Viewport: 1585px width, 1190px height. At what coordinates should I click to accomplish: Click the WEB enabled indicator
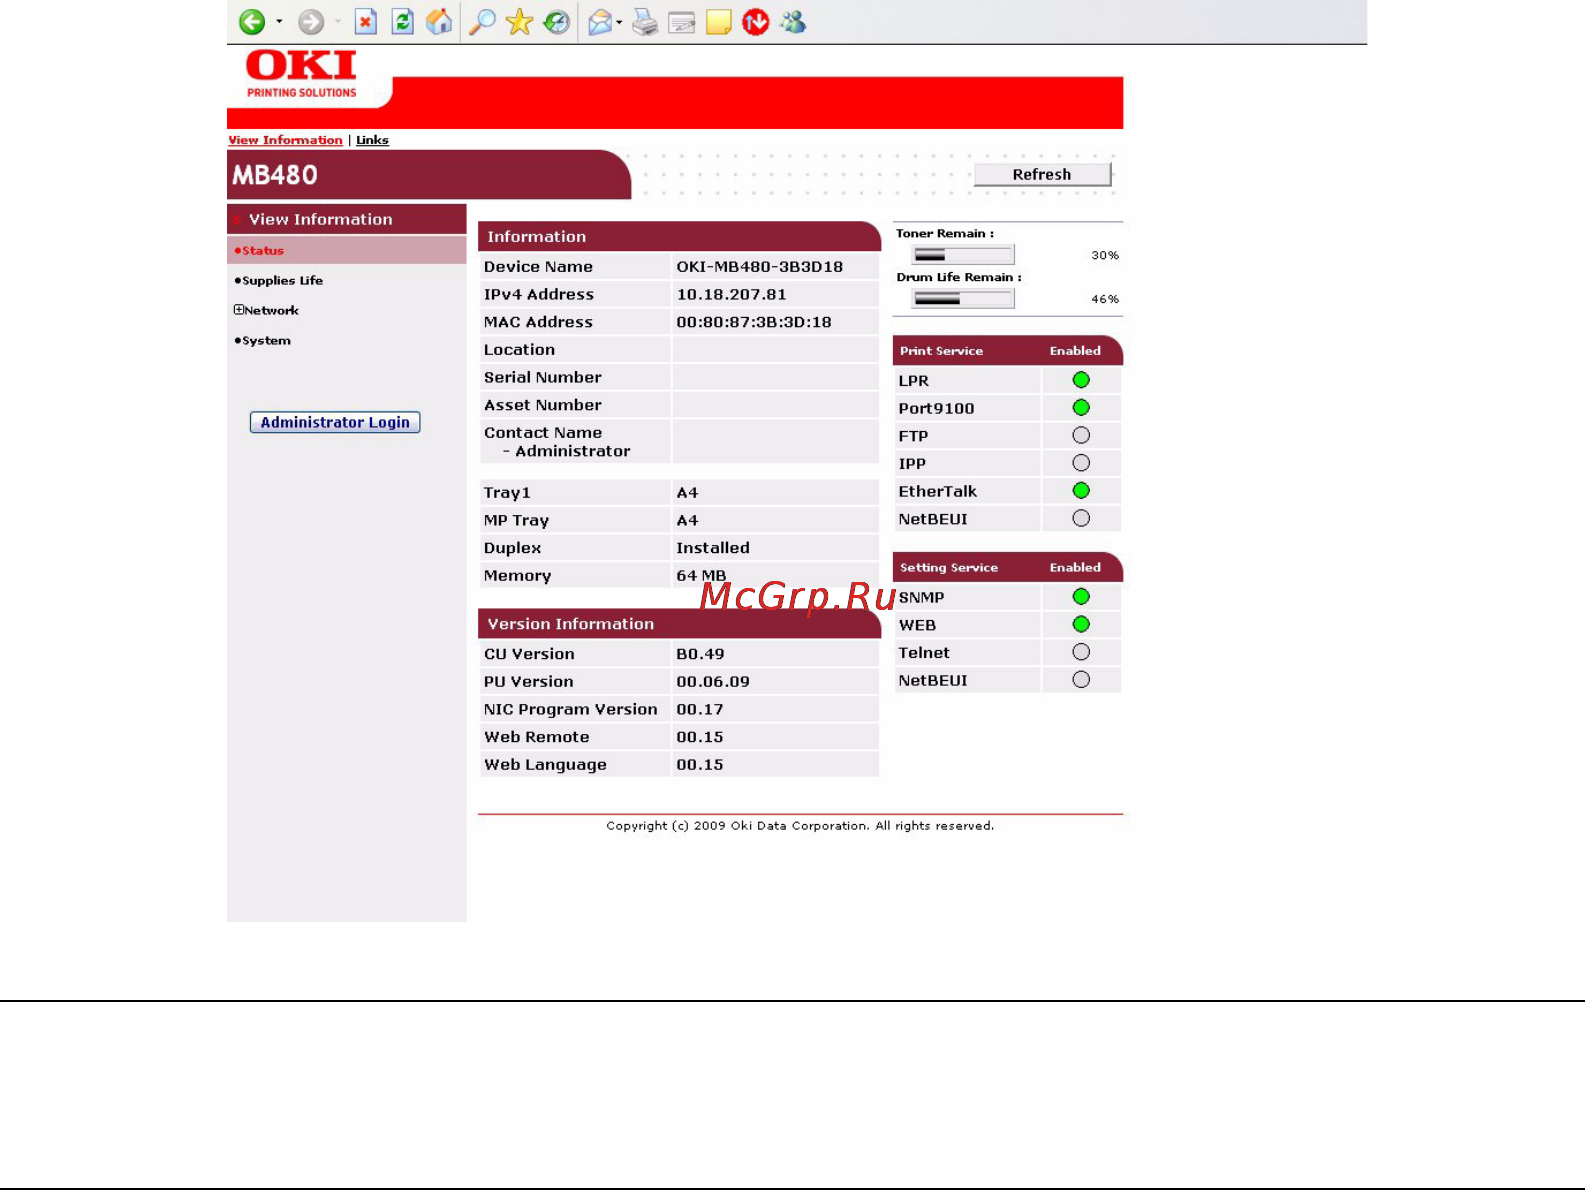(x=1081, y=624)
